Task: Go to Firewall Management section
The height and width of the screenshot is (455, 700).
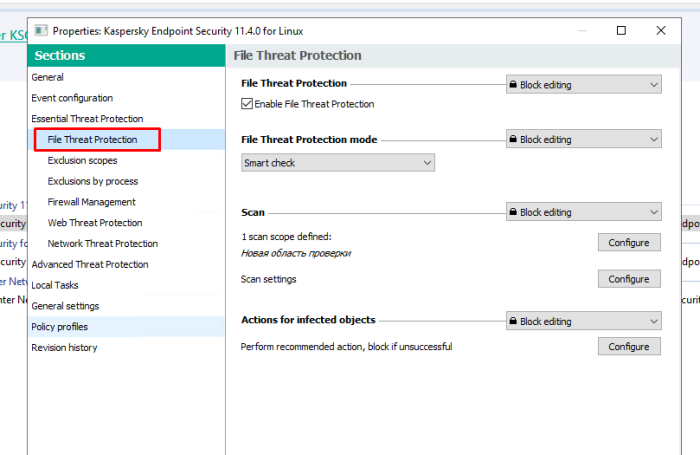Action: coord(92,202)
